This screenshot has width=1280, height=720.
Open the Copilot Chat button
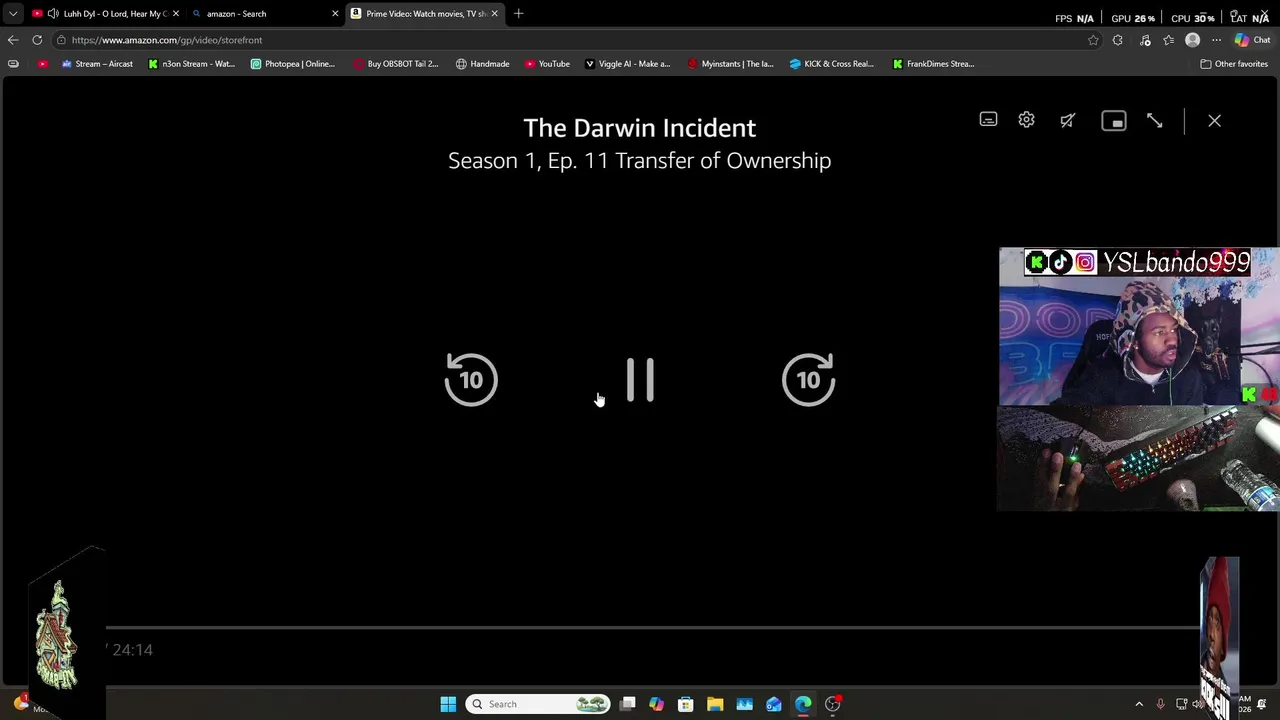click(x=1252, y=40)
